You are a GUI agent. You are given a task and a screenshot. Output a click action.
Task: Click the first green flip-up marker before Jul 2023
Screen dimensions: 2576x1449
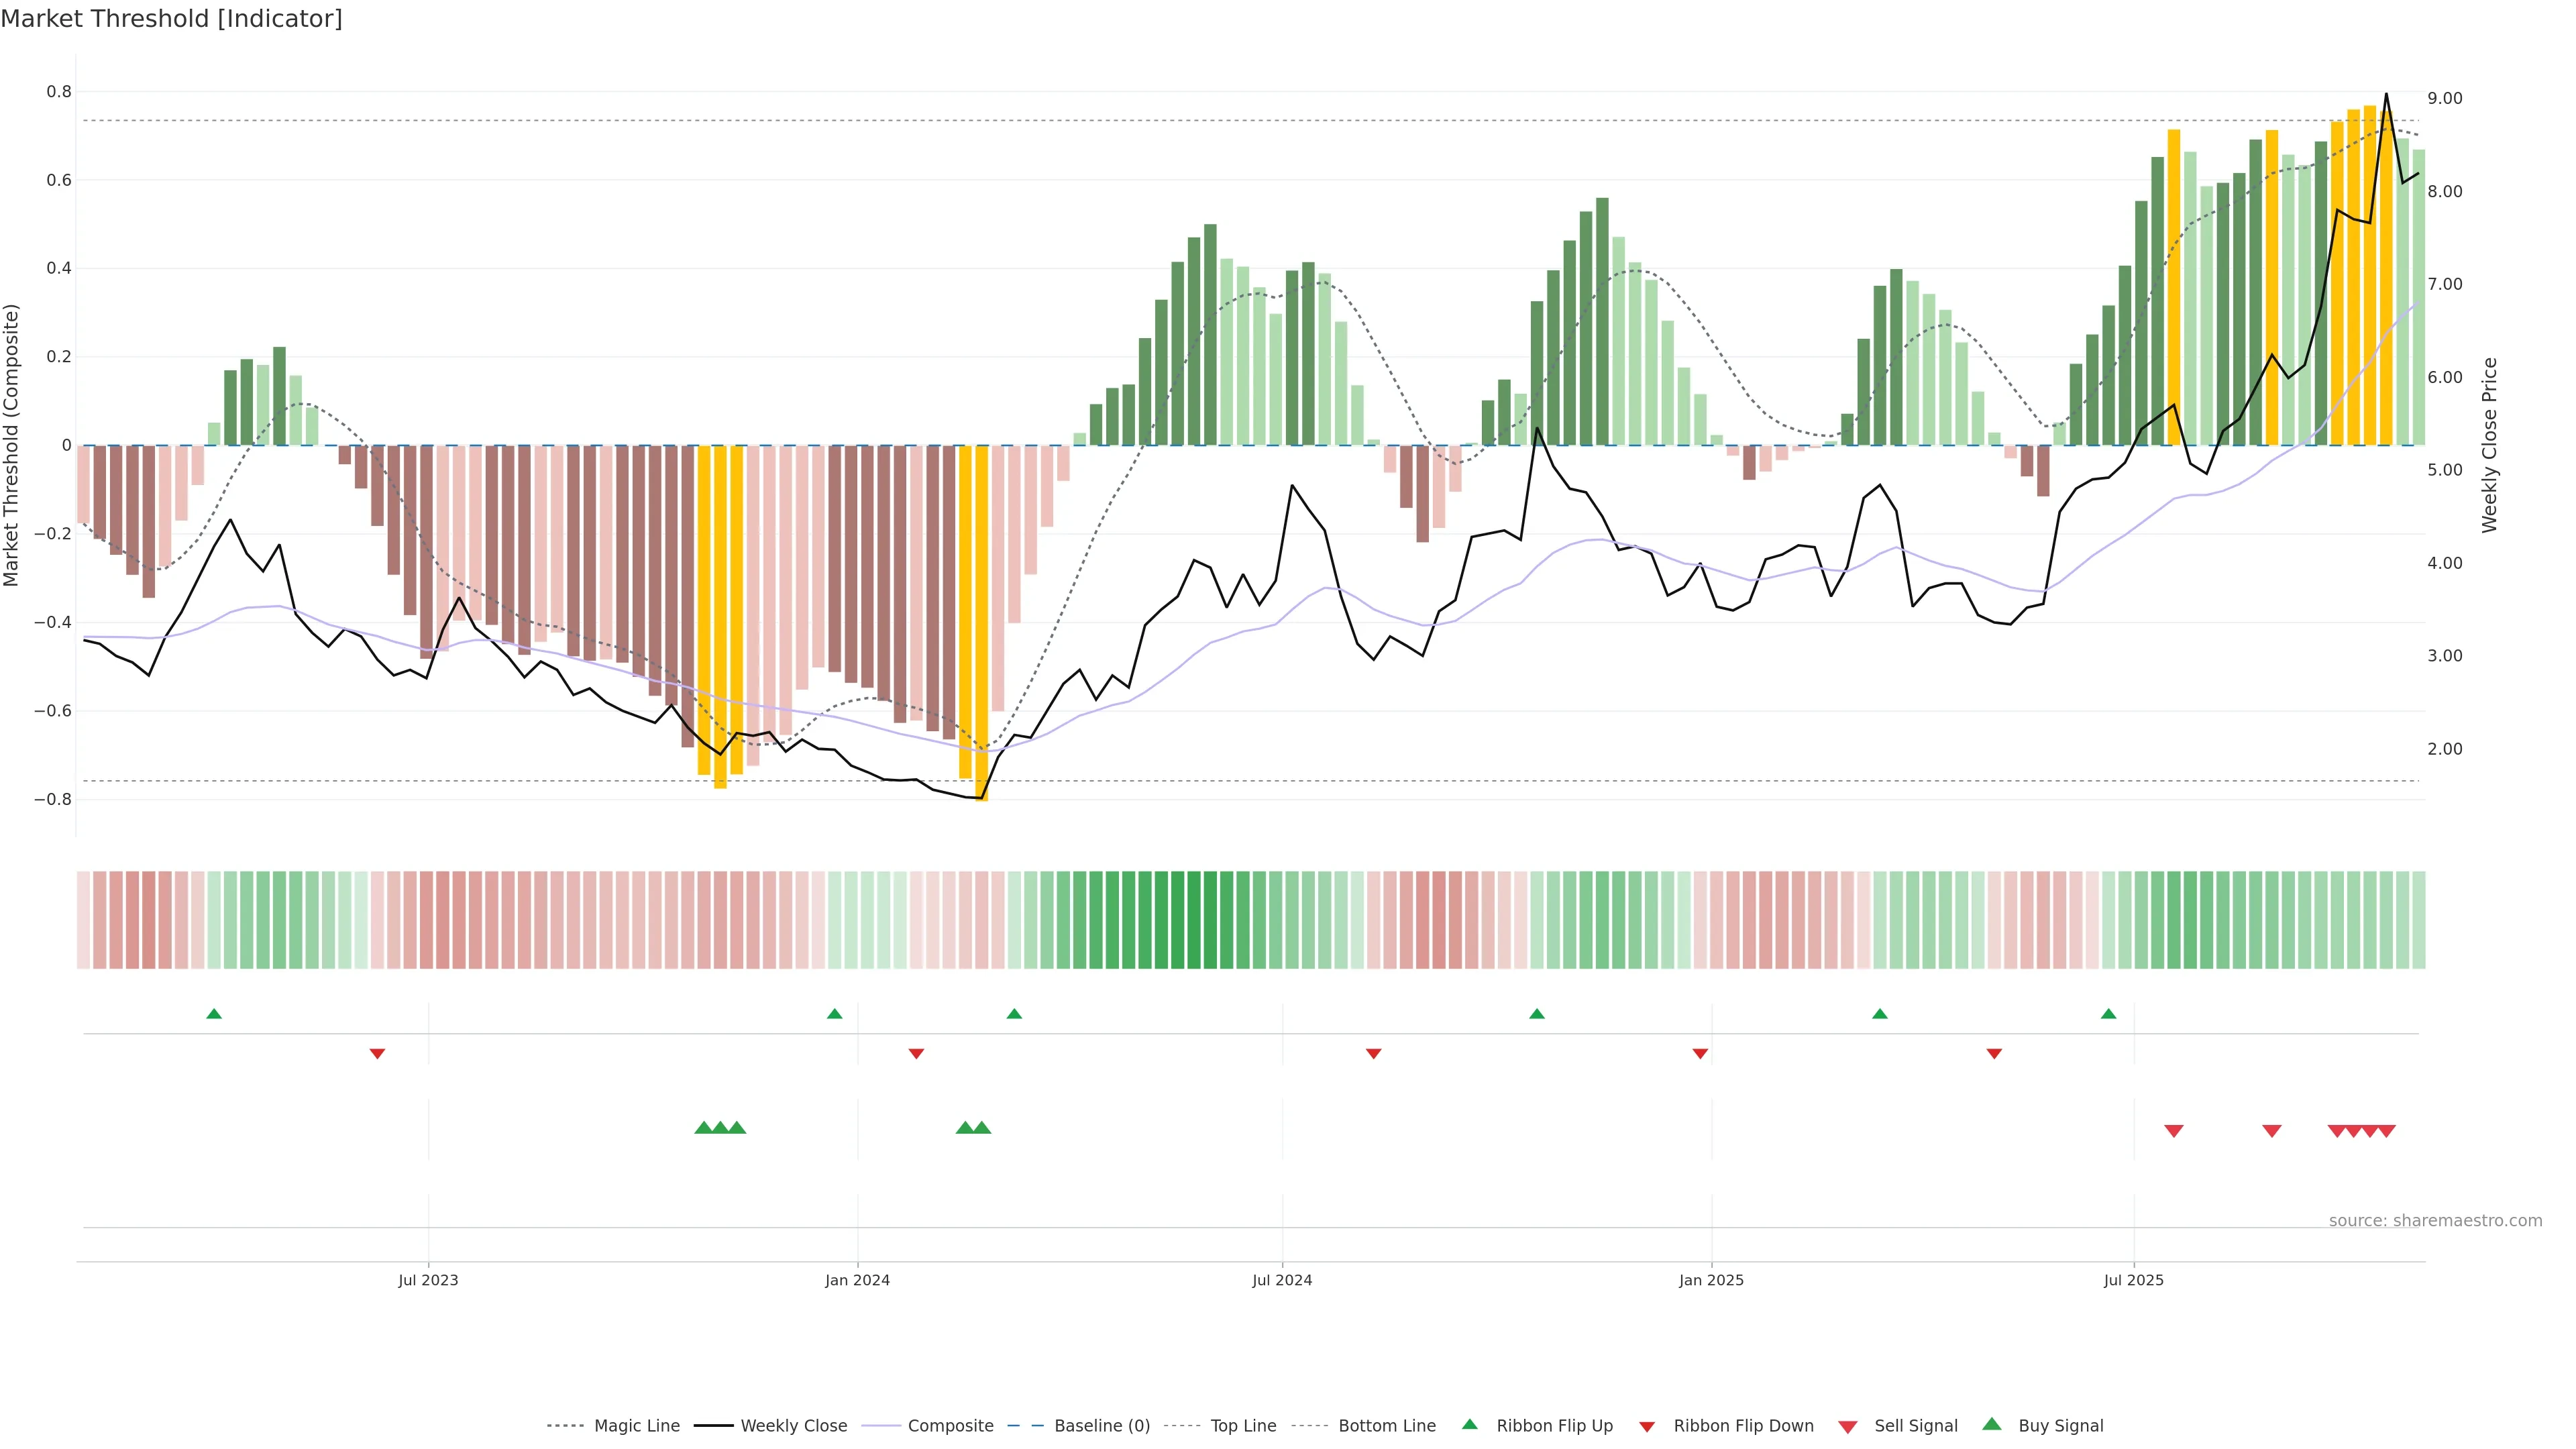point(214,1014)
